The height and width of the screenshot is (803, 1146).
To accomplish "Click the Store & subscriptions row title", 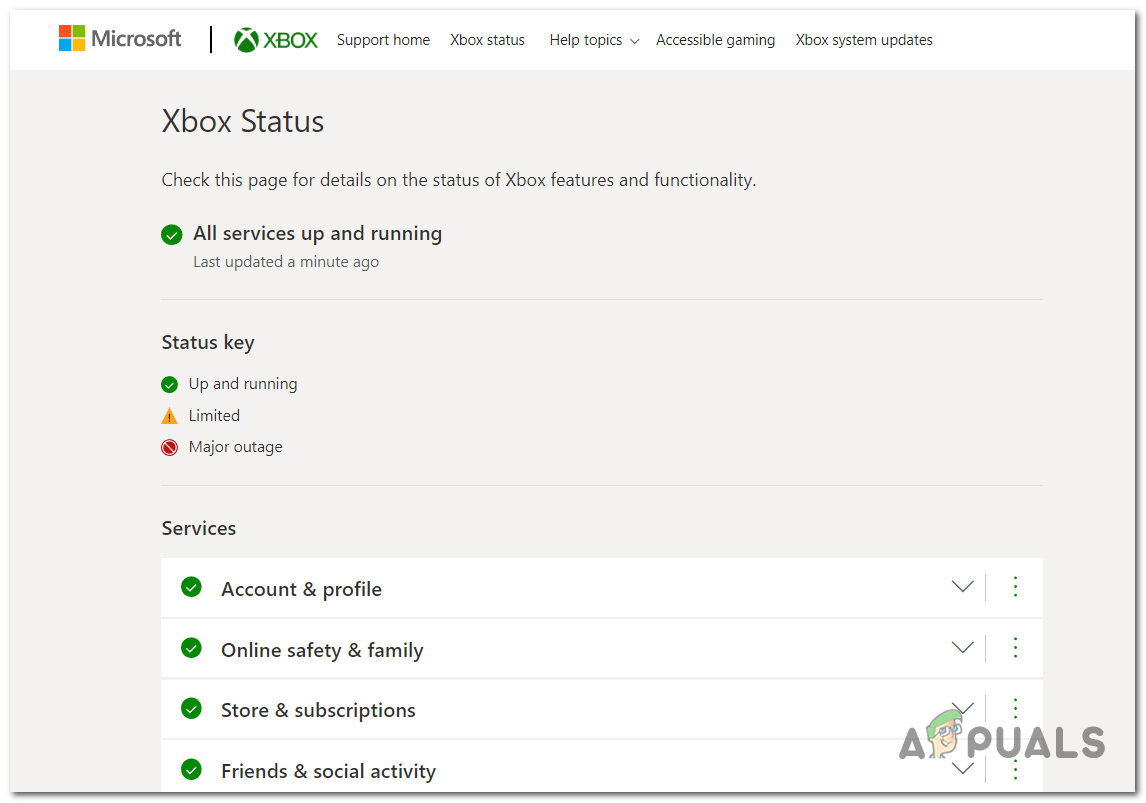I will (318, 711).
